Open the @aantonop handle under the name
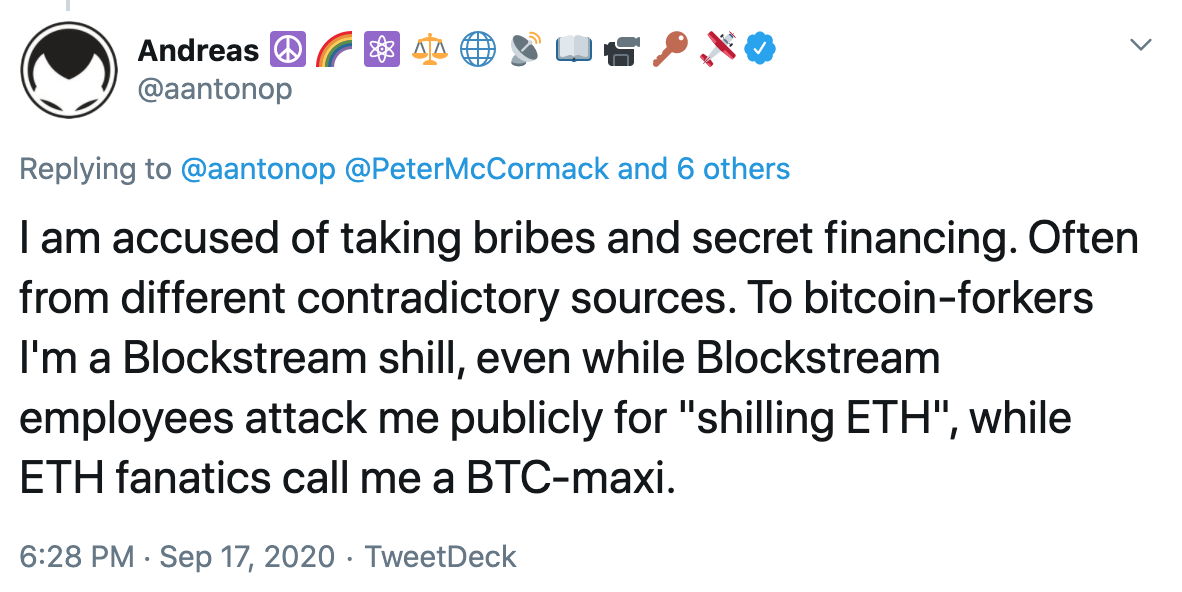This screenshot has width=1182, height=592. click(x=215, y=90)
